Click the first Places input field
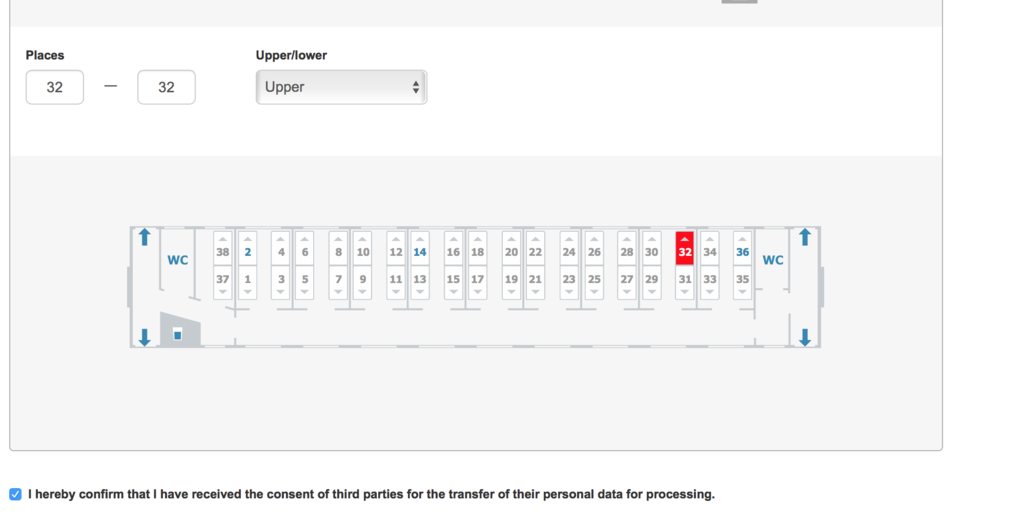Screen dimensions: 1024x524 (55, 87)
